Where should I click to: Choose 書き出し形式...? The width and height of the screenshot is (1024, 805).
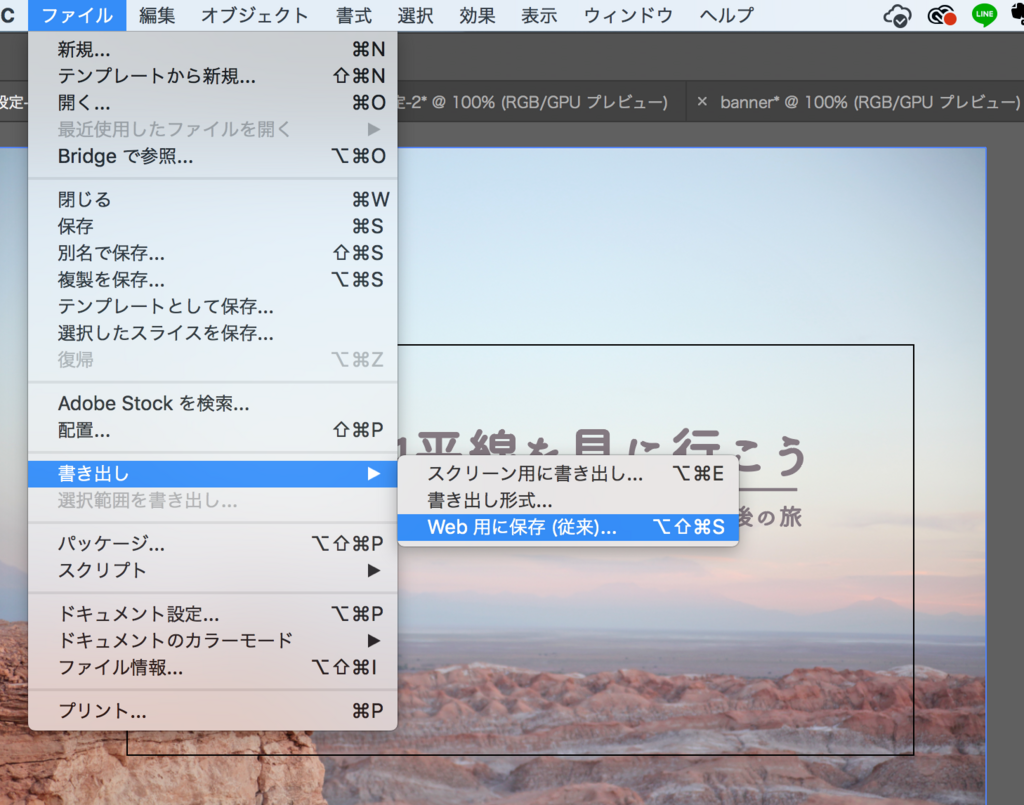[568, 500]
